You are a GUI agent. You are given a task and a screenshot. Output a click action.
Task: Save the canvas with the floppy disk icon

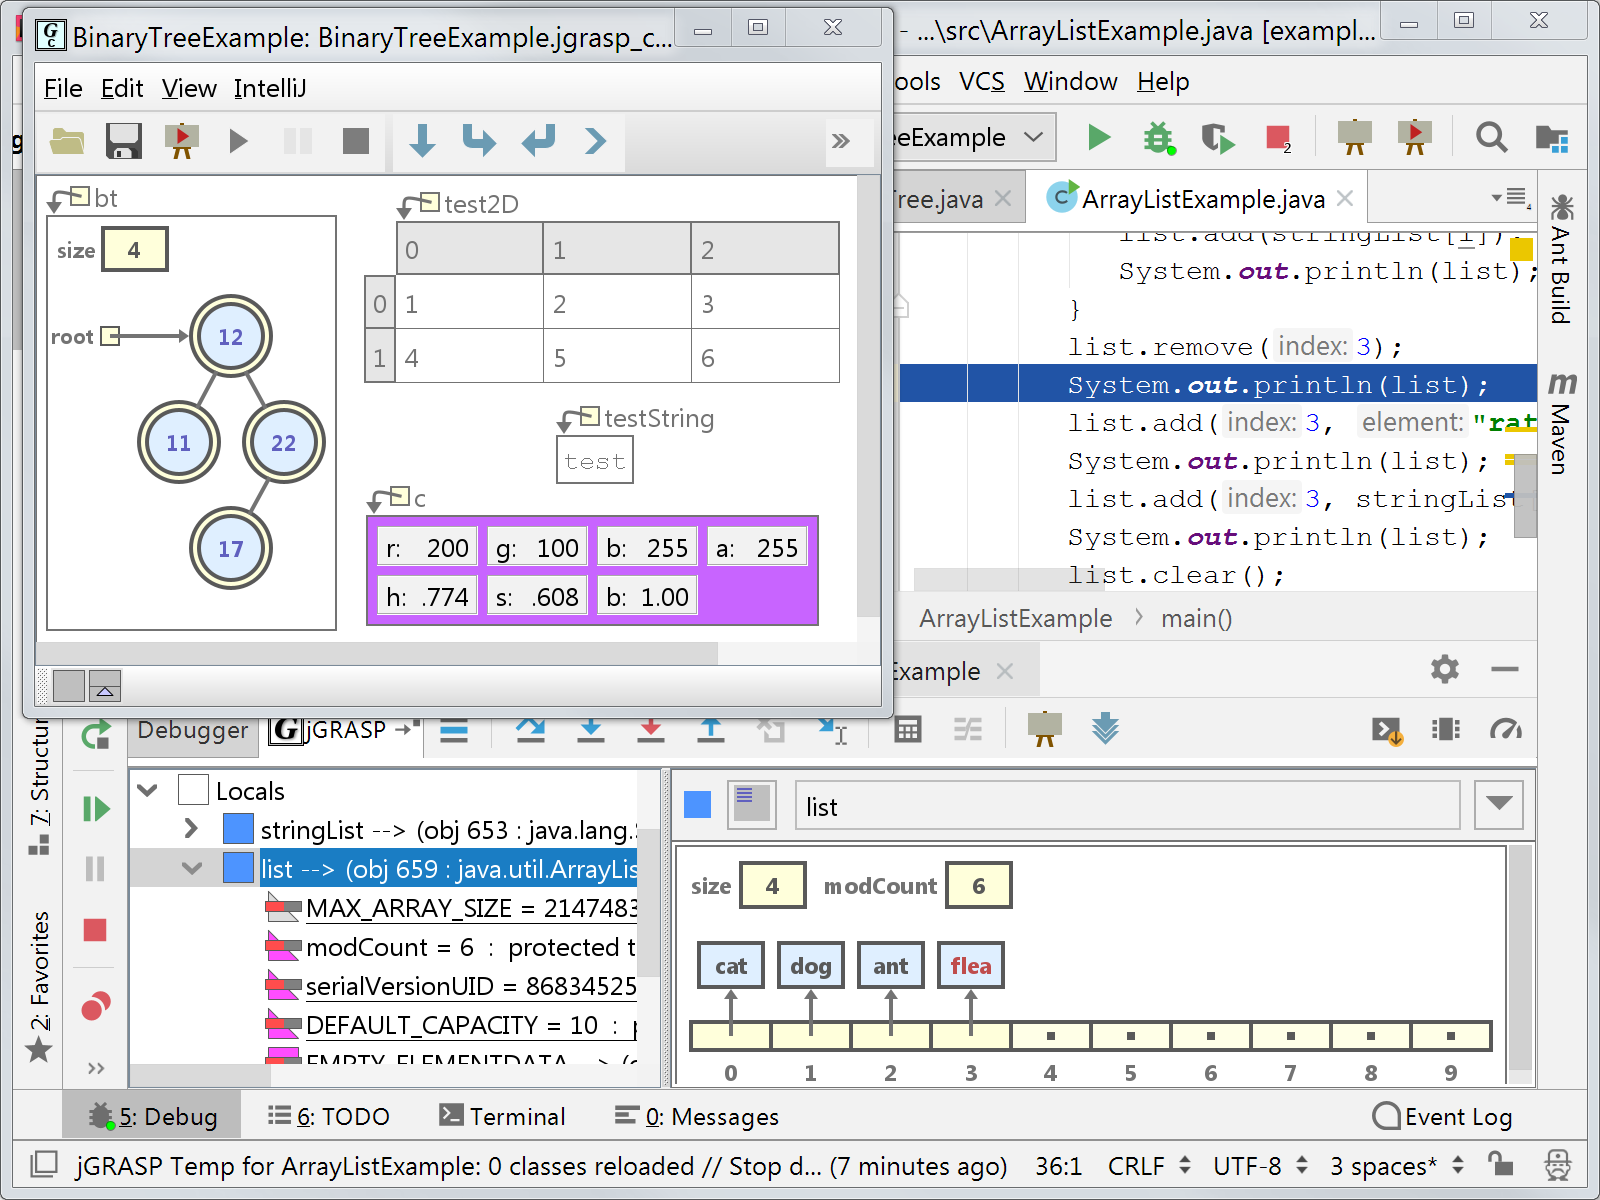[124, 141]
